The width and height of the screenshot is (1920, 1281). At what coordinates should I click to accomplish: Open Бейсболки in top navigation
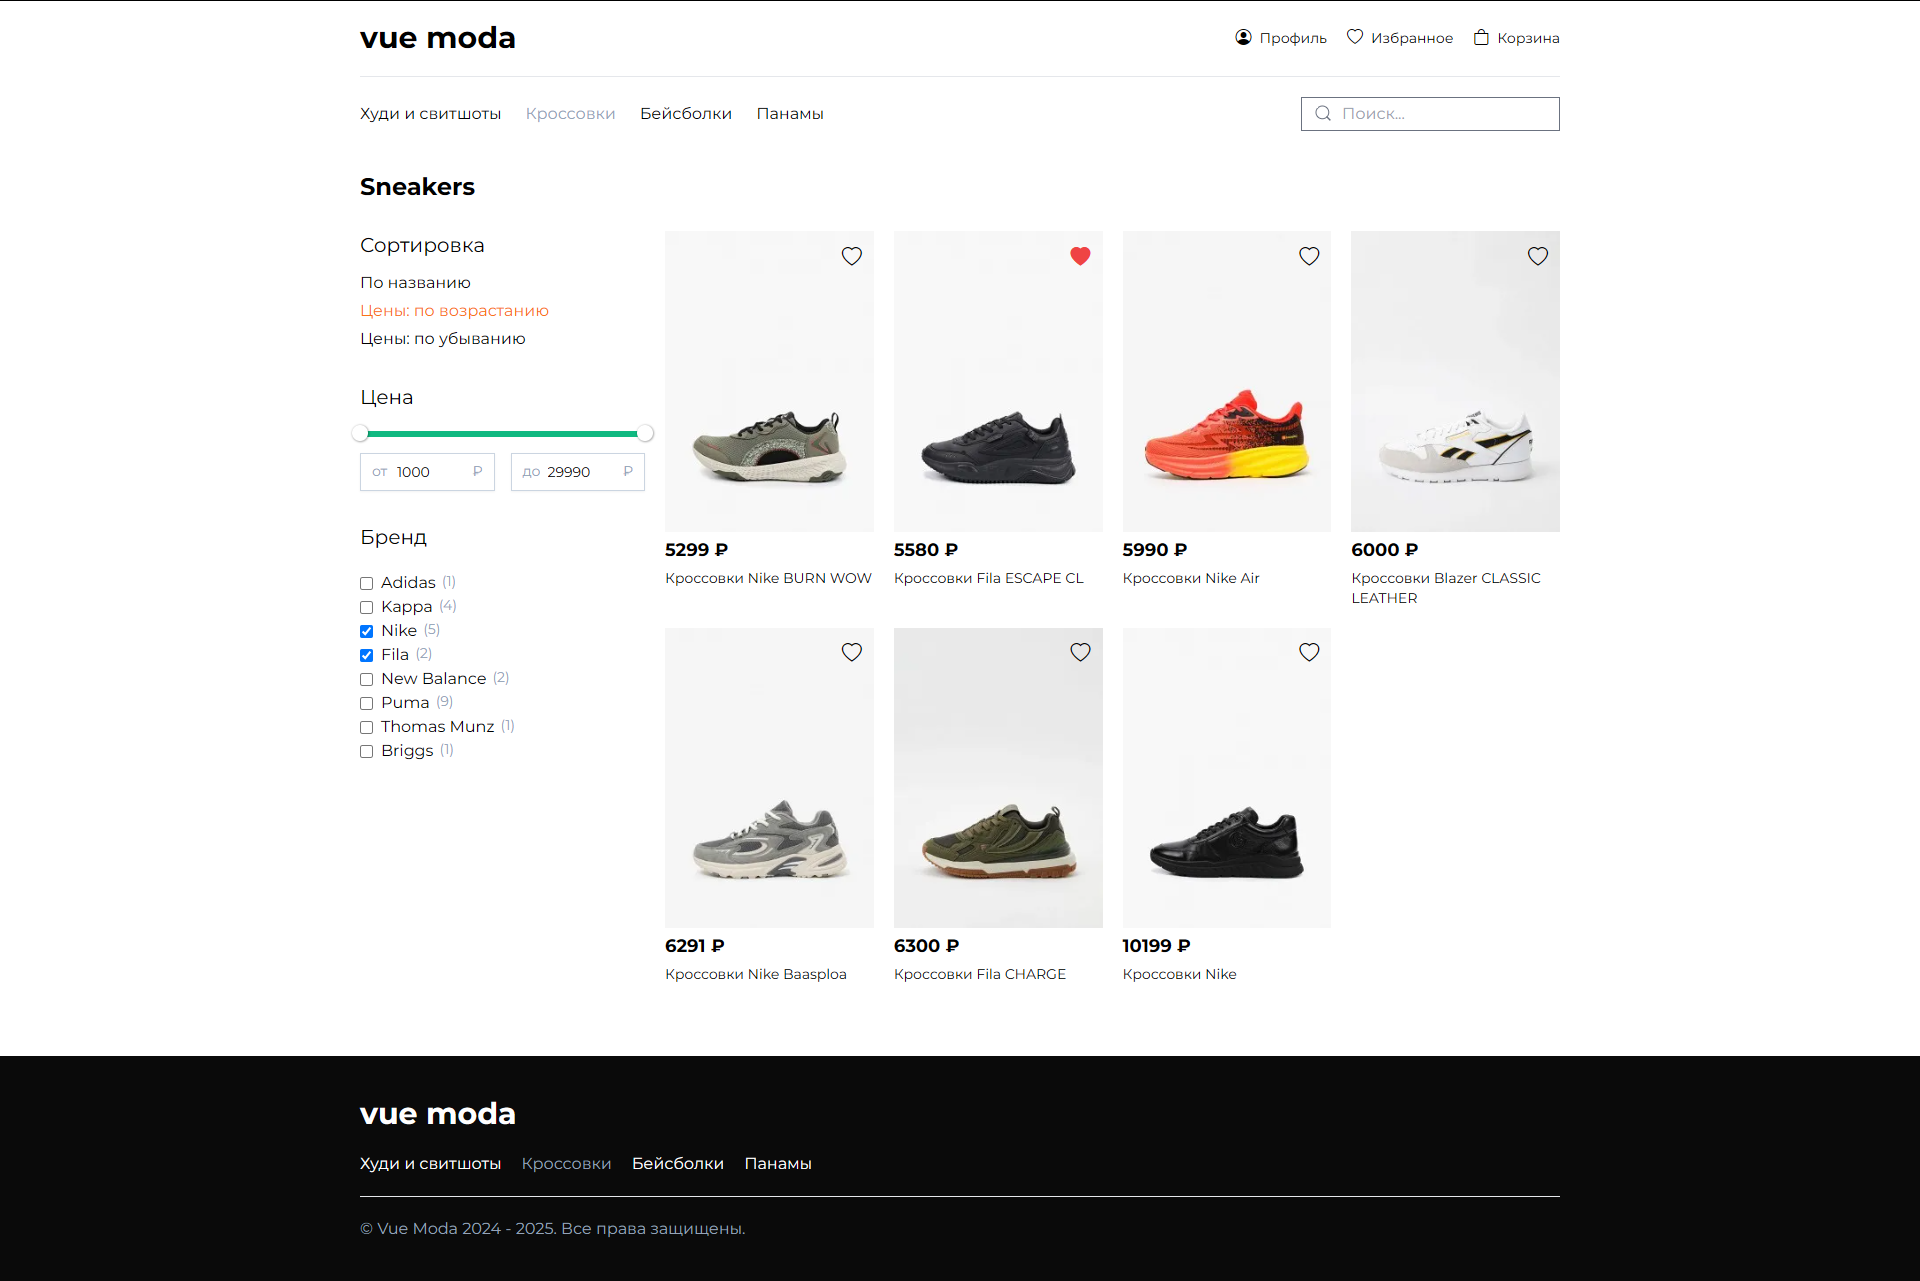[x=686, y=114]
